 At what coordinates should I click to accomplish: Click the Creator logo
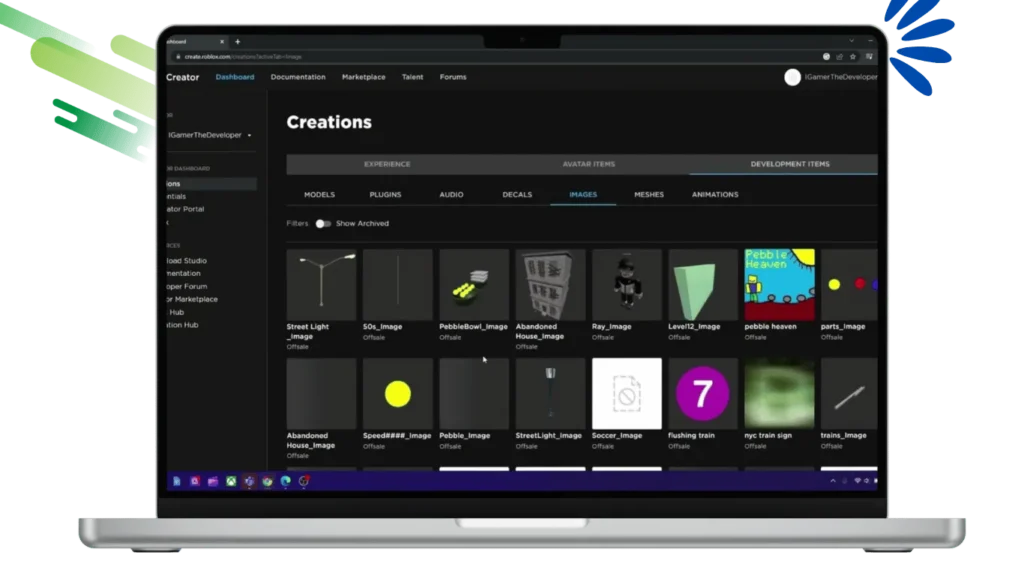coord(182,77)
